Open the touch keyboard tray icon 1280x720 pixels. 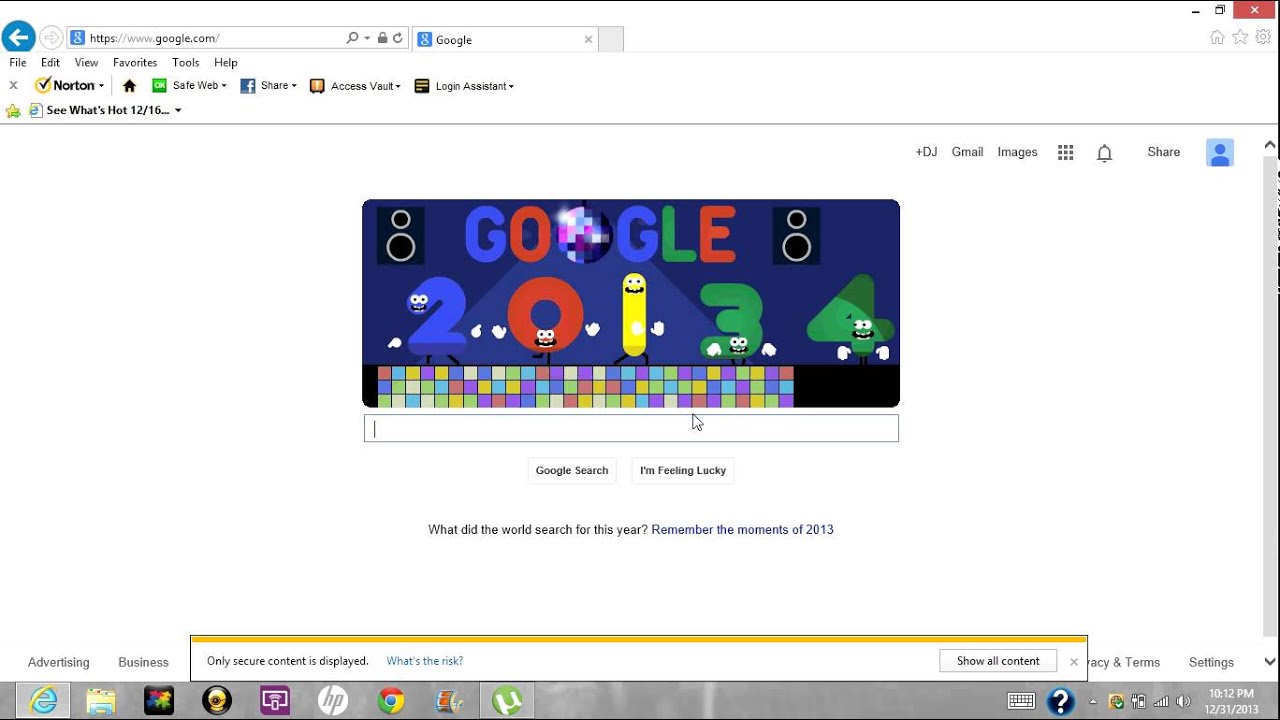click(x=1021, y=701)
